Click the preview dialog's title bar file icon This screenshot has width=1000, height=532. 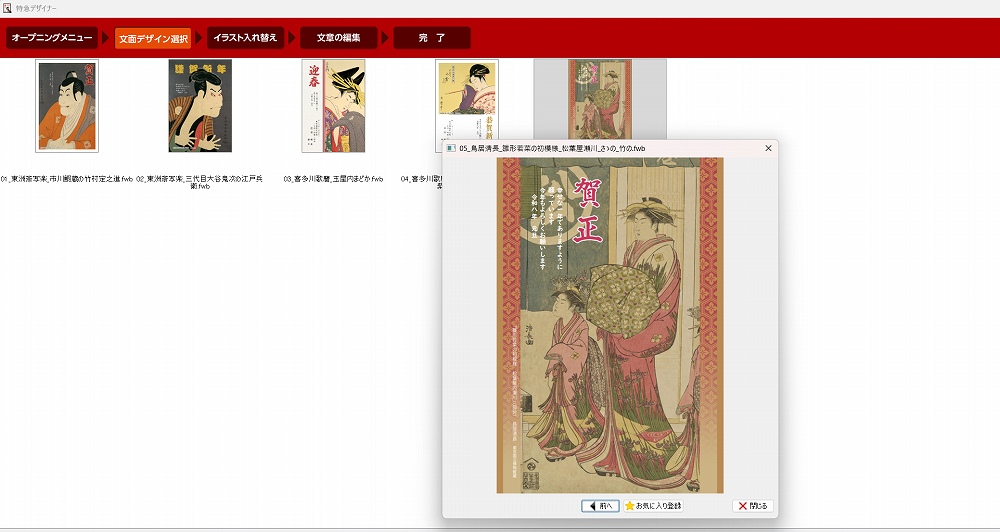(x=451, y=148)
